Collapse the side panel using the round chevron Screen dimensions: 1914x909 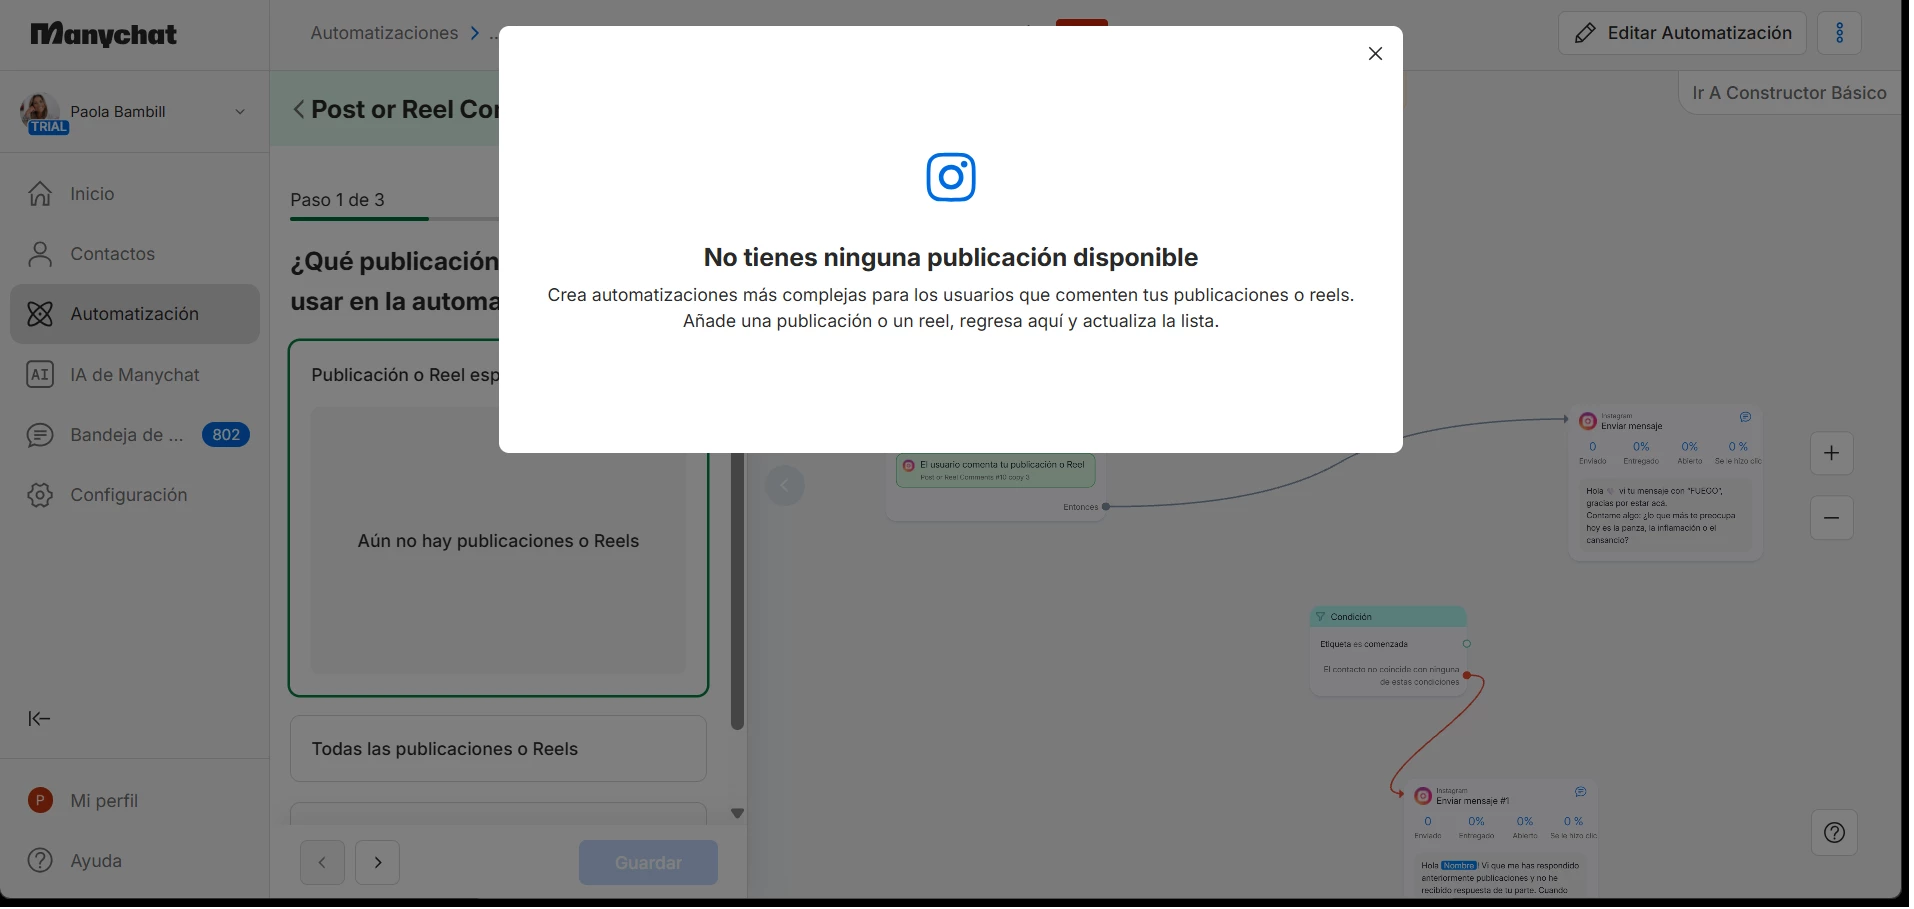point(785,486)
